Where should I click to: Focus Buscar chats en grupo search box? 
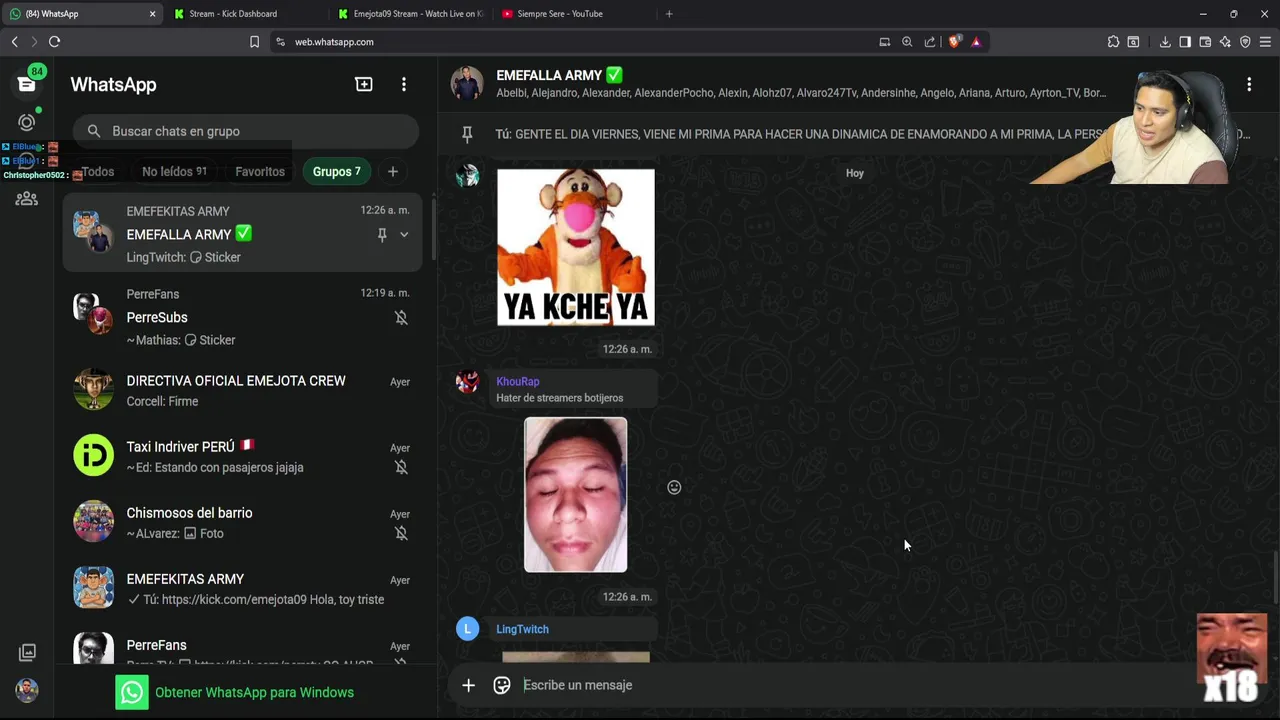click(245, 131)
